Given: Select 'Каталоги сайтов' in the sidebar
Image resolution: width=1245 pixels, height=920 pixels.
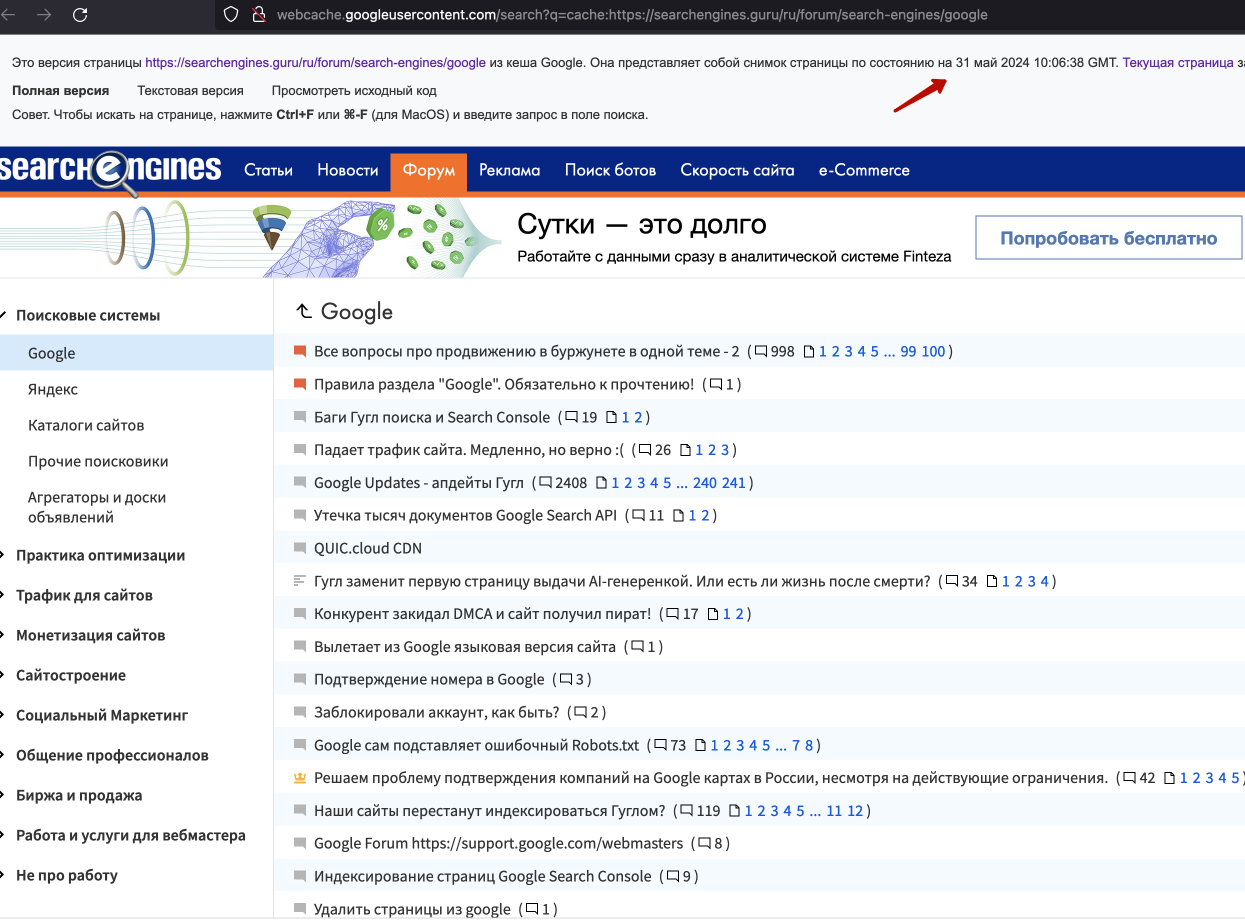Looking at the screenshot, I should click(x=86, y=425).
